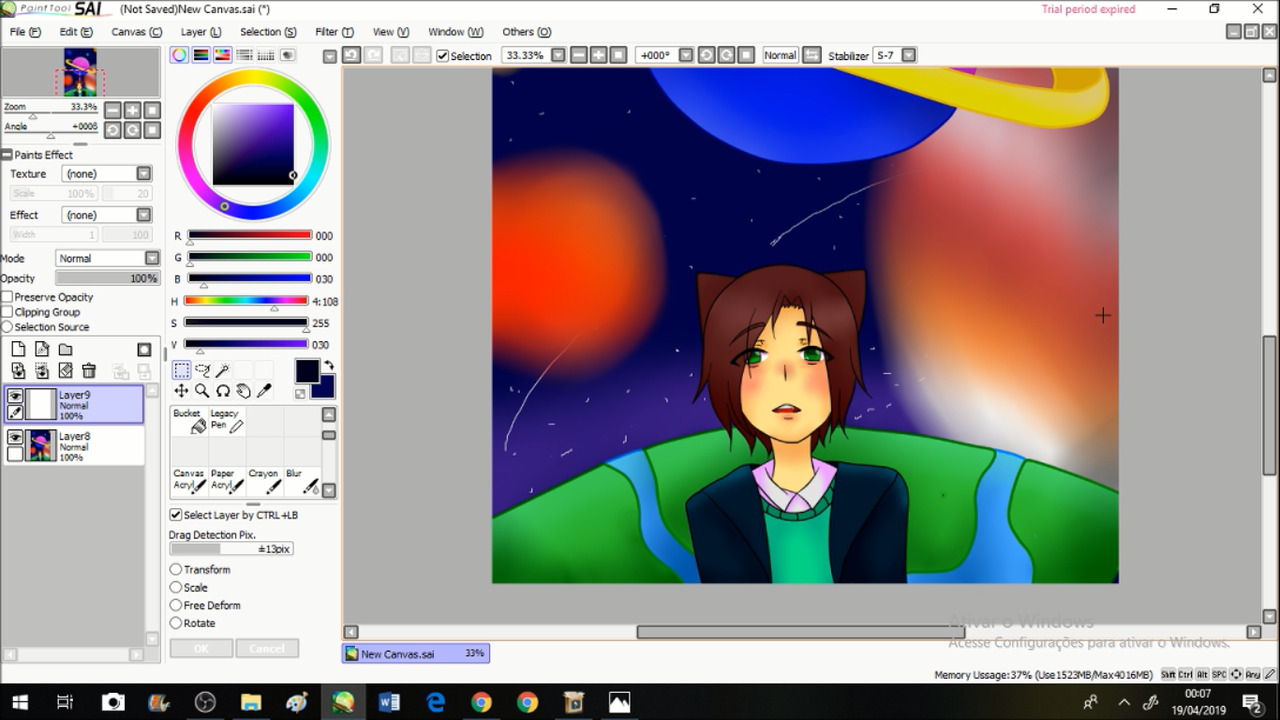Choose the Canvas Acryl brush
This screenshot has width=1280, height=720.
pos(189,481)
